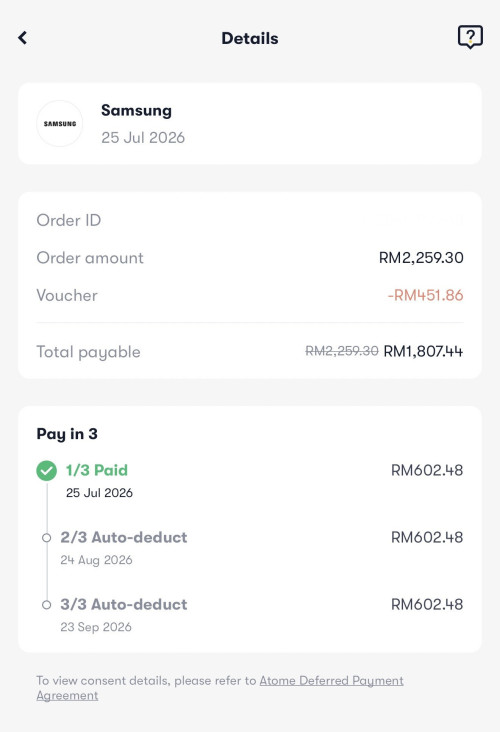Open the 2/3 Auto-deduct installment entry

coord(250,547)
